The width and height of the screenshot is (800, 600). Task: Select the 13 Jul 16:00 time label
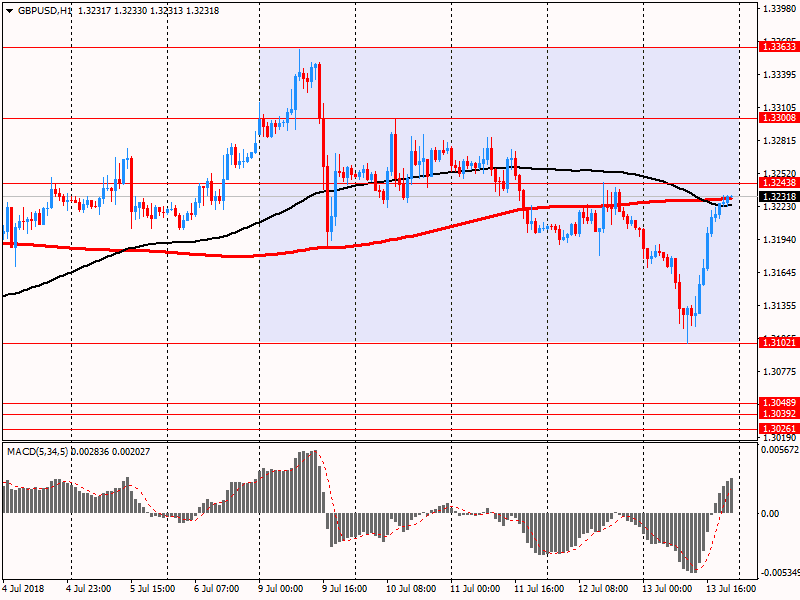pos(731,589)
